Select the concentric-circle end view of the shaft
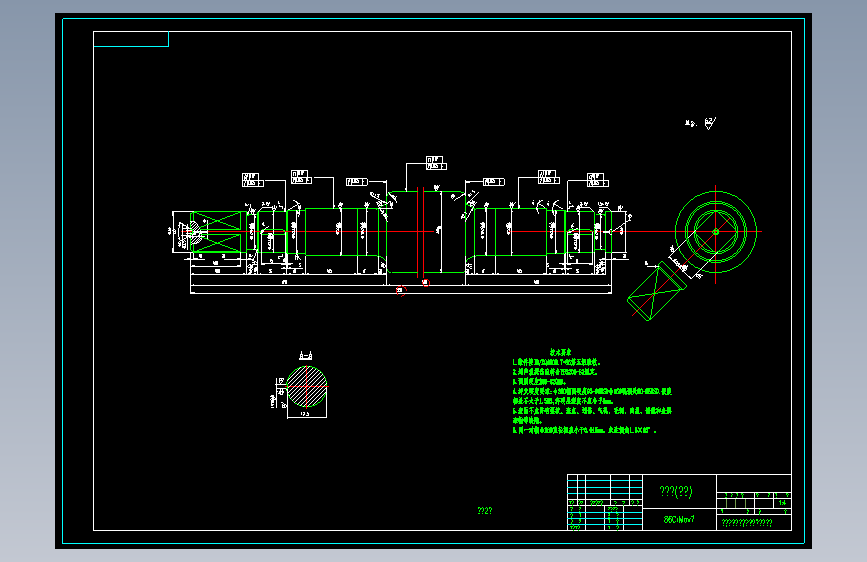867x562 pixels. pos(715,232)
